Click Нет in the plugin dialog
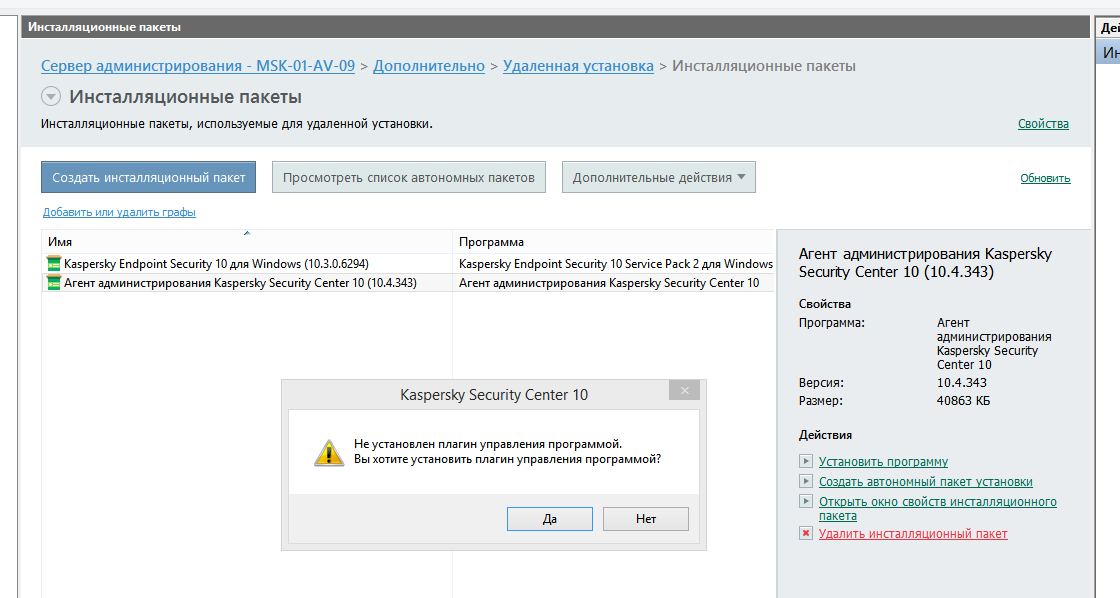This screenshot has width=1120, height=598. coord(646,519)
